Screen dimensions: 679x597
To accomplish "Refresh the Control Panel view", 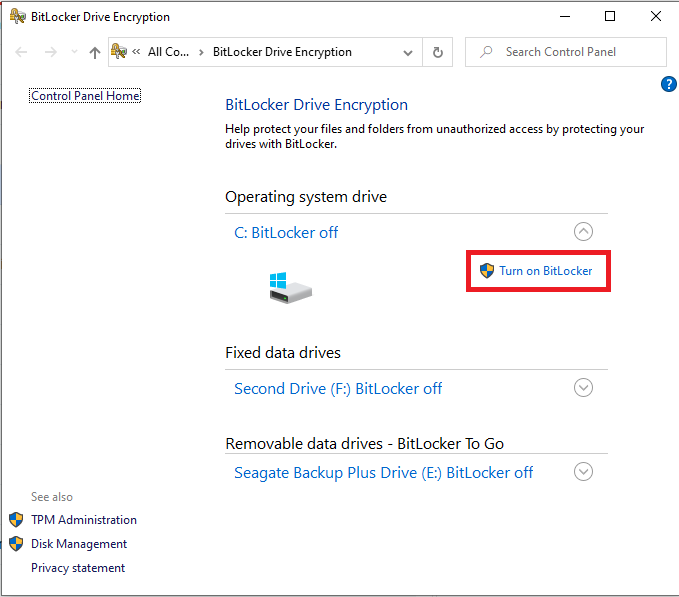I will [438, 52].
